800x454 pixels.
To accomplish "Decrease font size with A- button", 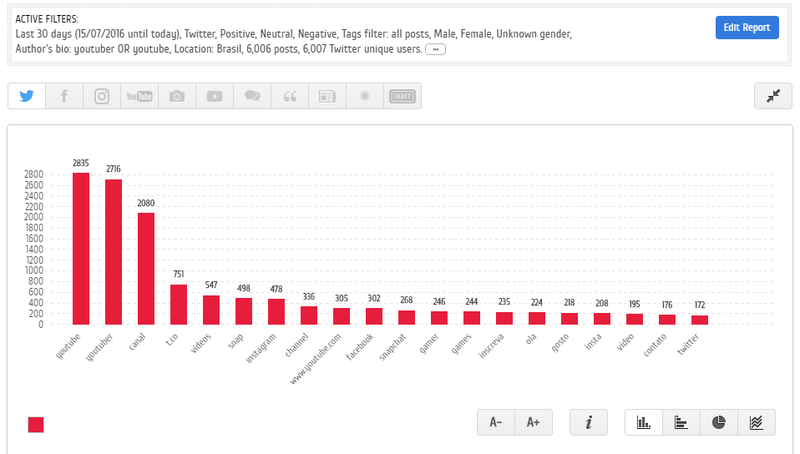I will (x=496, y=423).
